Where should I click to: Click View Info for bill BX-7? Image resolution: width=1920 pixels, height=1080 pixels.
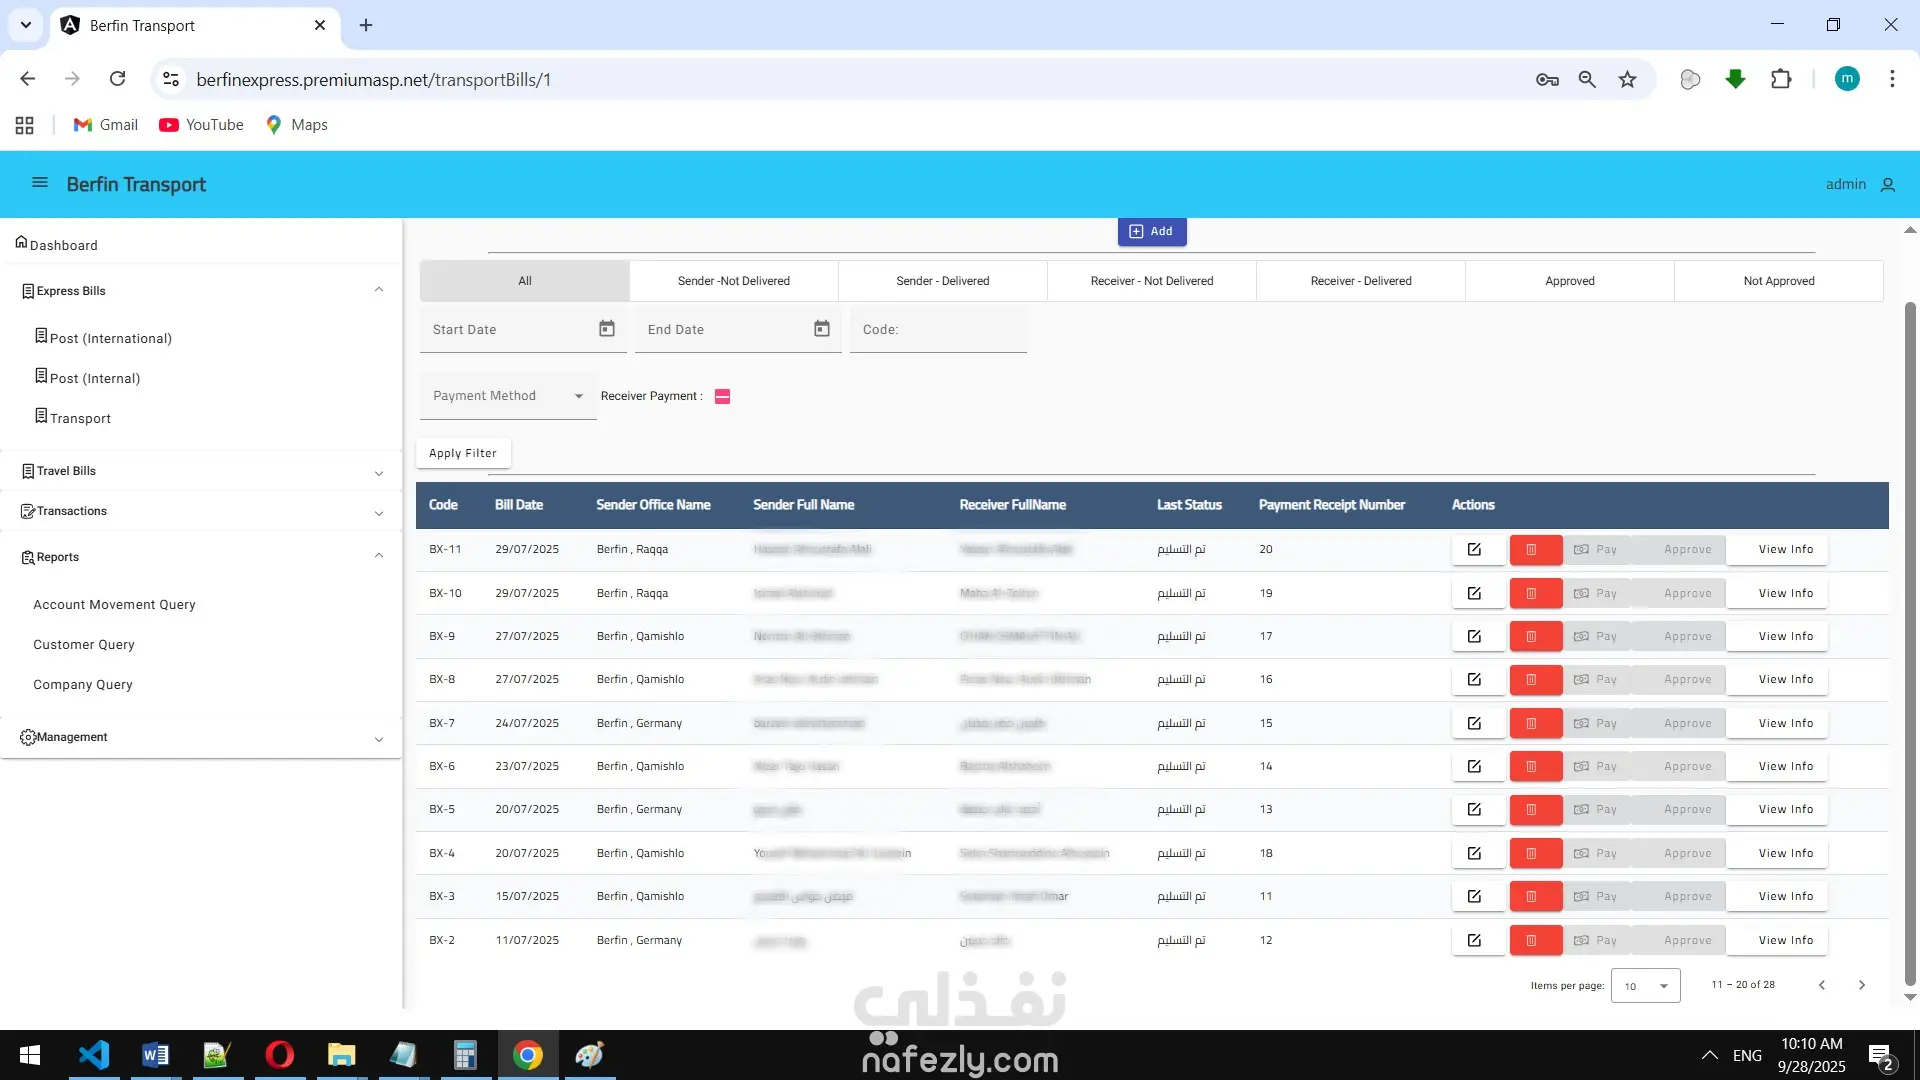(1785, 723)
